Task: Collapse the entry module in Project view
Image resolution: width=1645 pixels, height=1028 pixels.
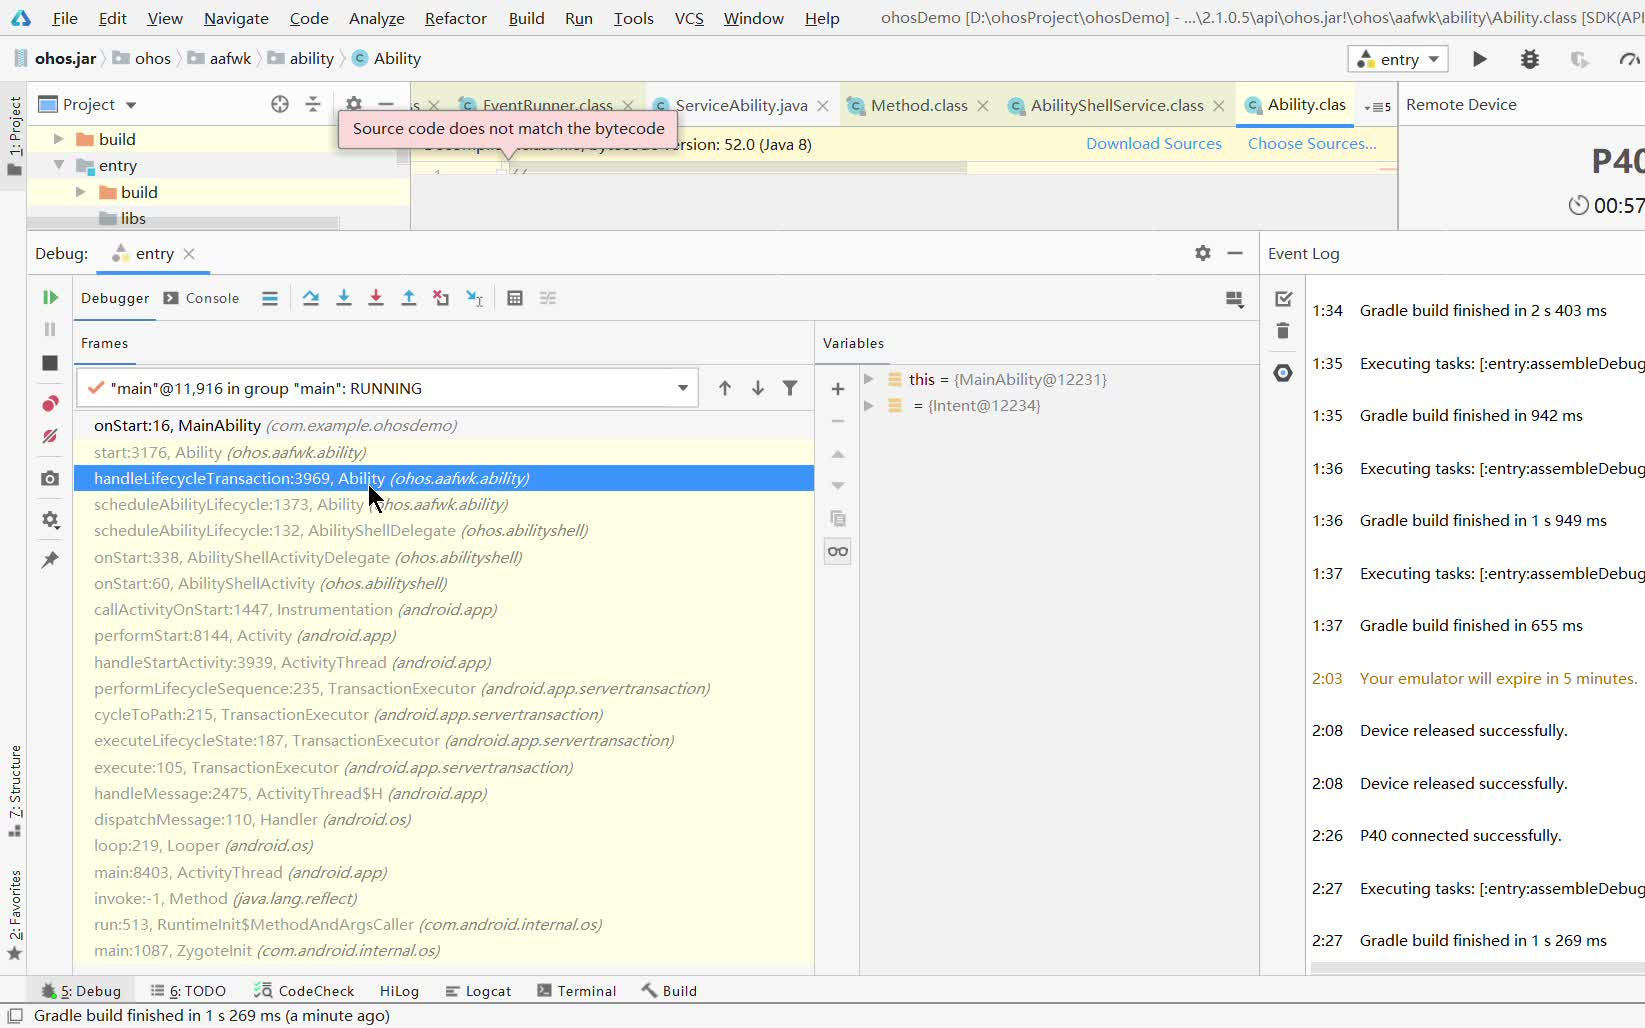Action: [x=59, y=165]
